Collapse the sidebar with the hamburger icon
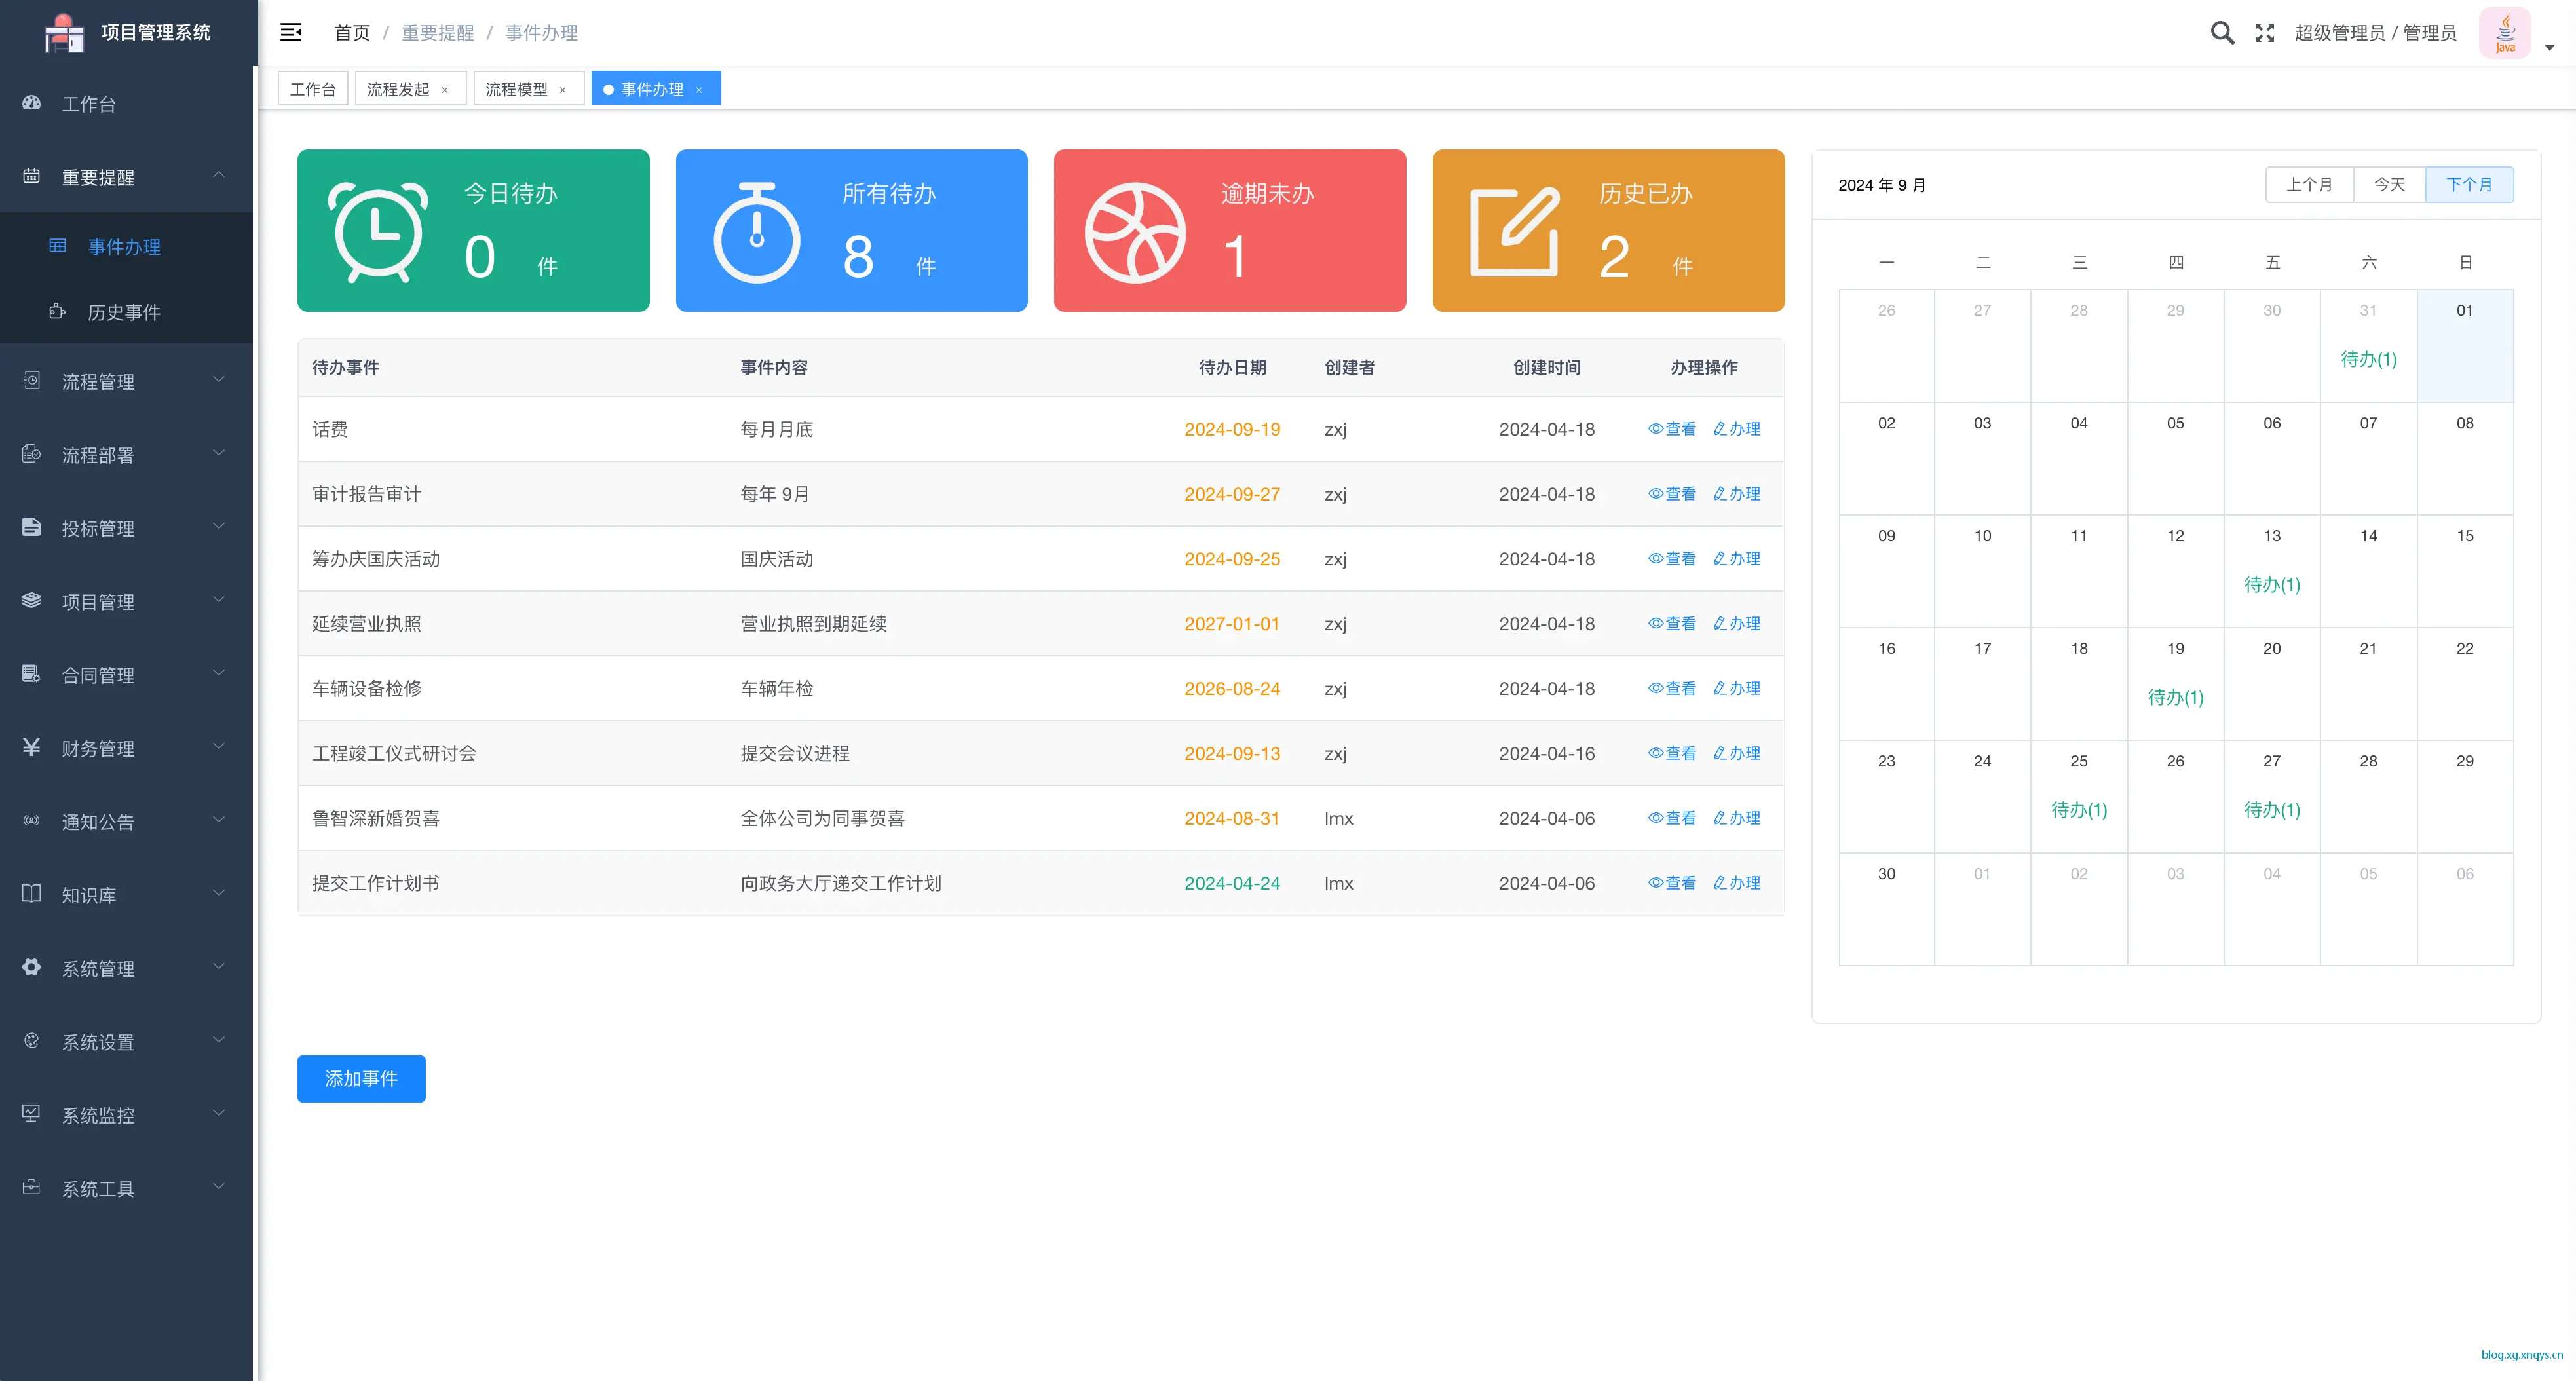This screenshot has height=1381, width=2576. (x=290, y=32)
